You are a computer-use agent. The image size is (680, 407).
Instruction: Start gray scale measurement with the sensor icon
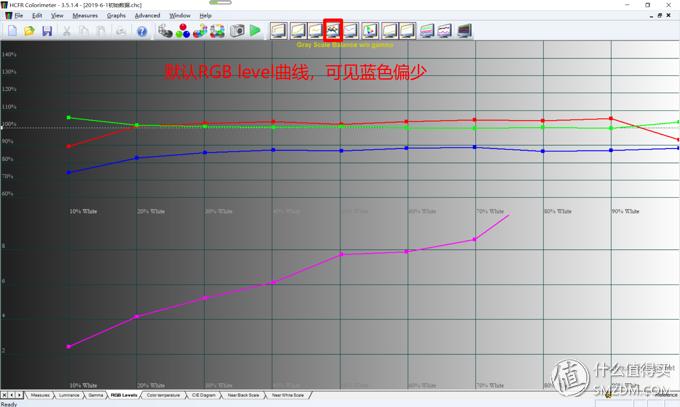165,31
